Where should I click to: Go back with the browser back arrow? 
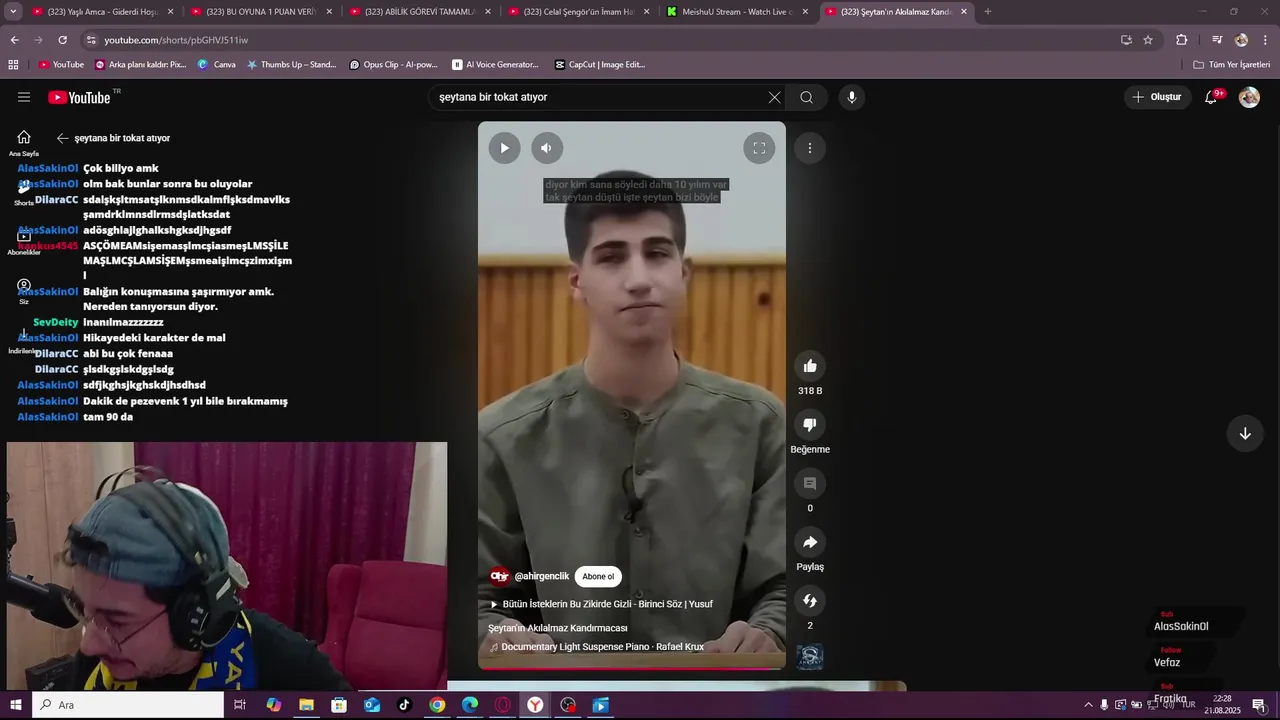[14, 40]
